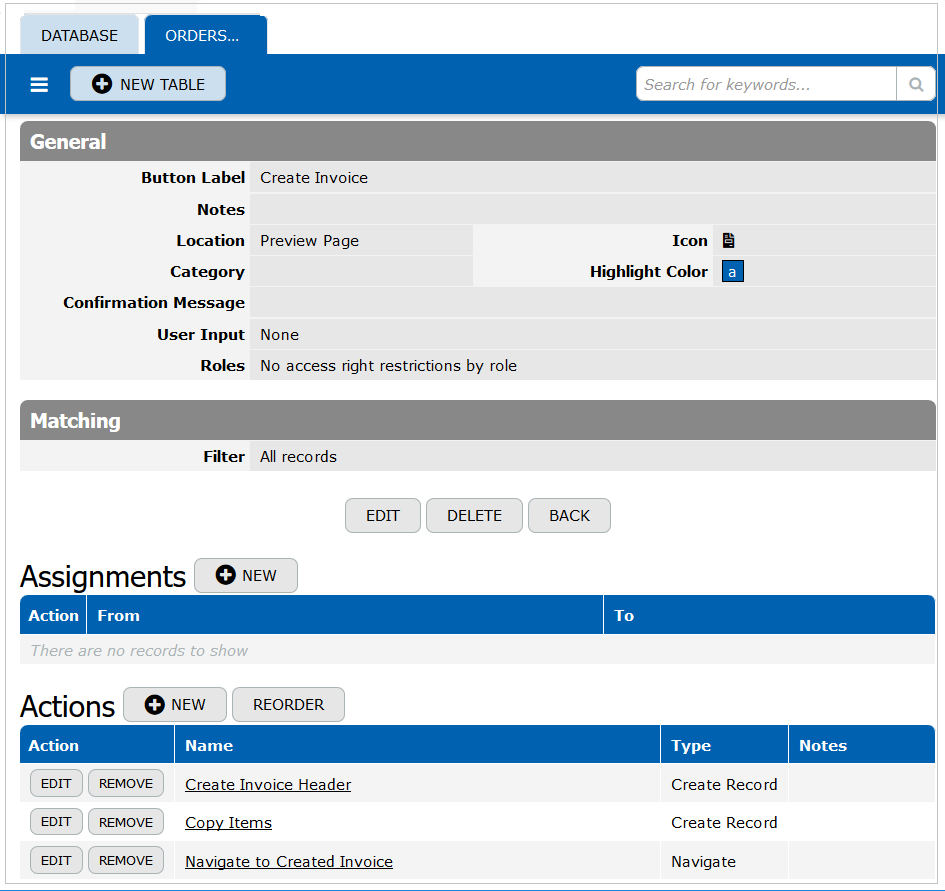Add a new action with New button
This screenshot has width=945, height=891.
click(175, 704)
